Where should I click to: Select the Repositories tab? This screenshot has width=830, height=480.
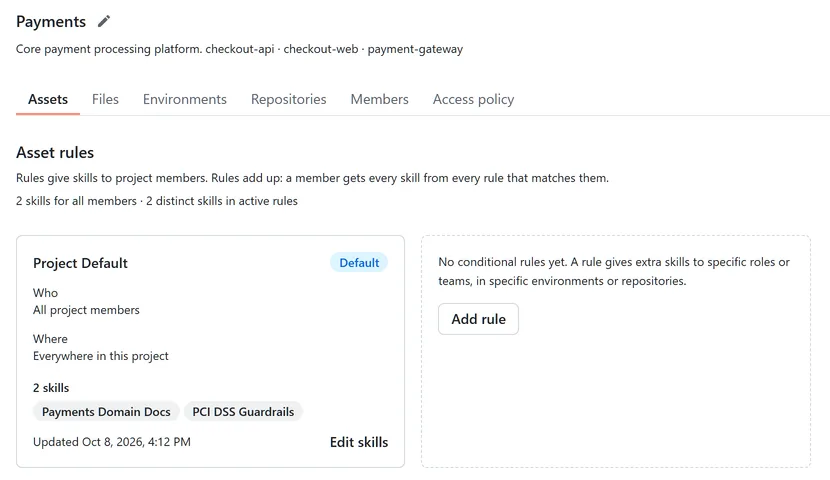point(288,99)
